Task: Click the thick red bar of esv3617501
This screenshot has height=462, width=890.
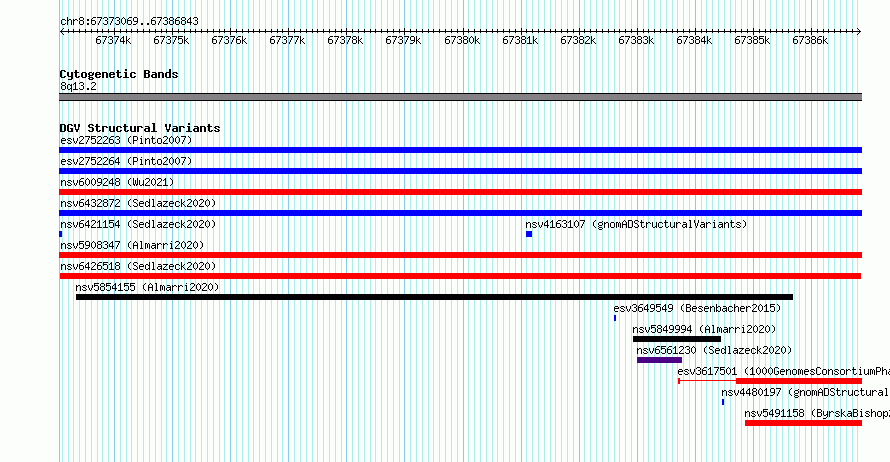Action: 799,381
